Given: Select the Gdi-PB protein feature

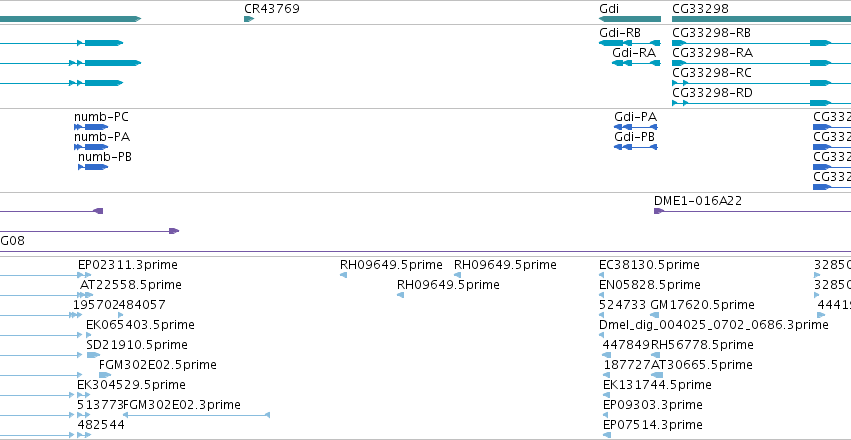Looking at the screenshot, I should coord(636,147).
